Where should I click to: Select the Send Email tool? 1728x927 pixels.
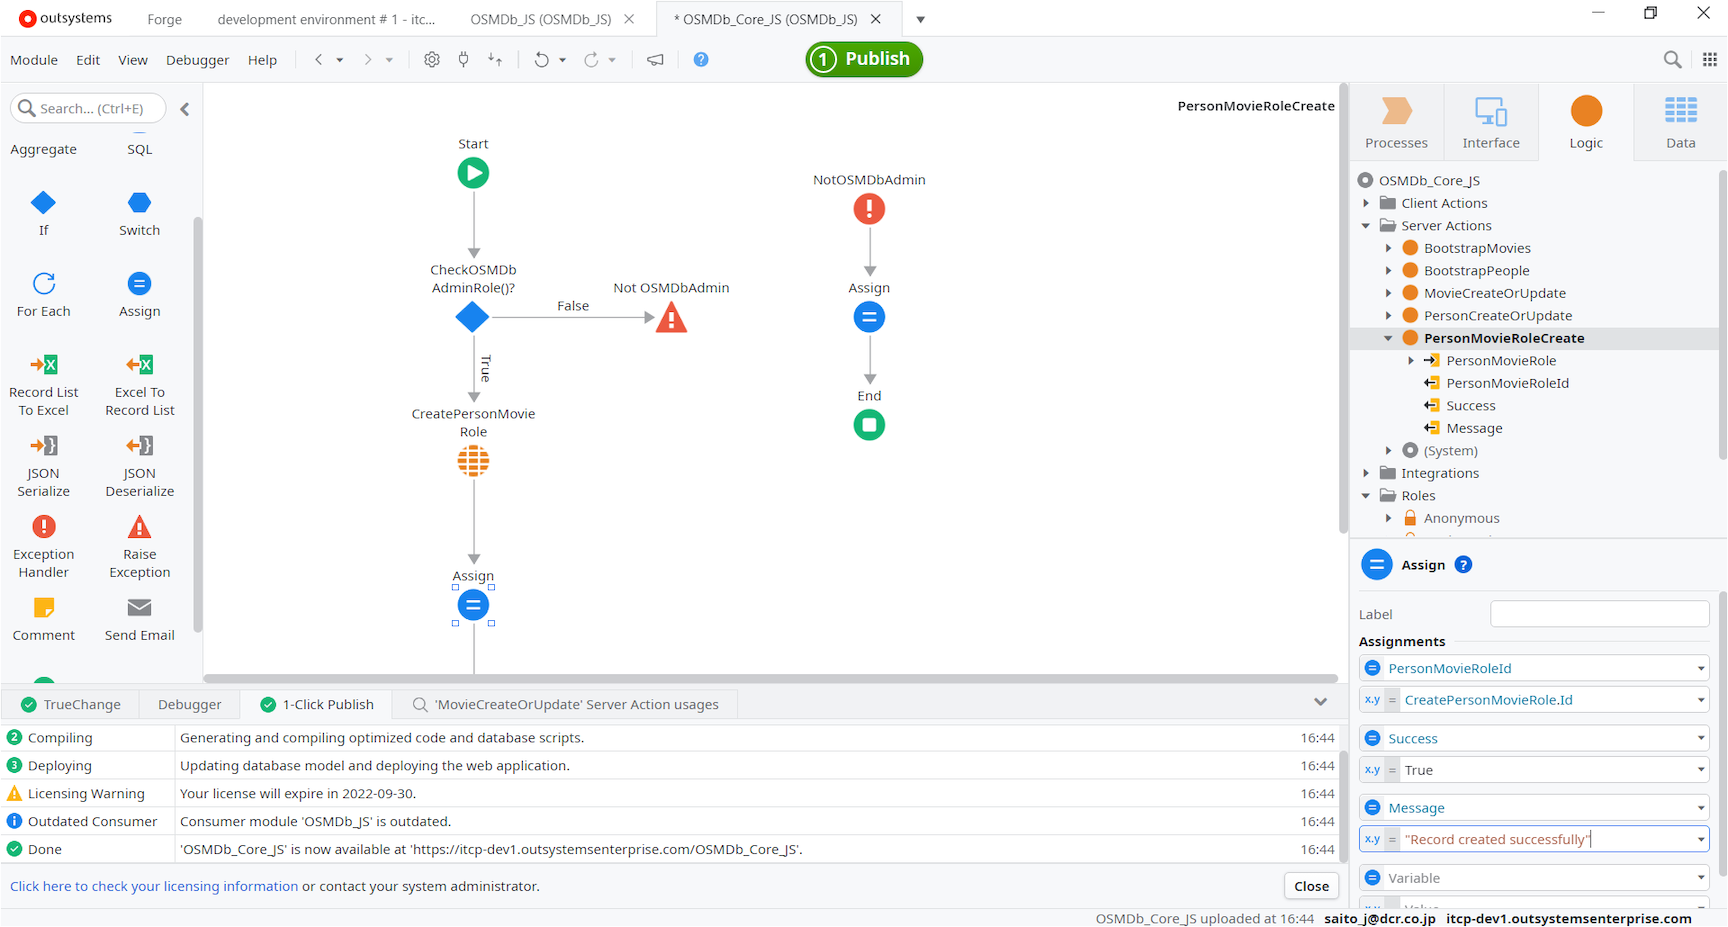click(140, 618)
